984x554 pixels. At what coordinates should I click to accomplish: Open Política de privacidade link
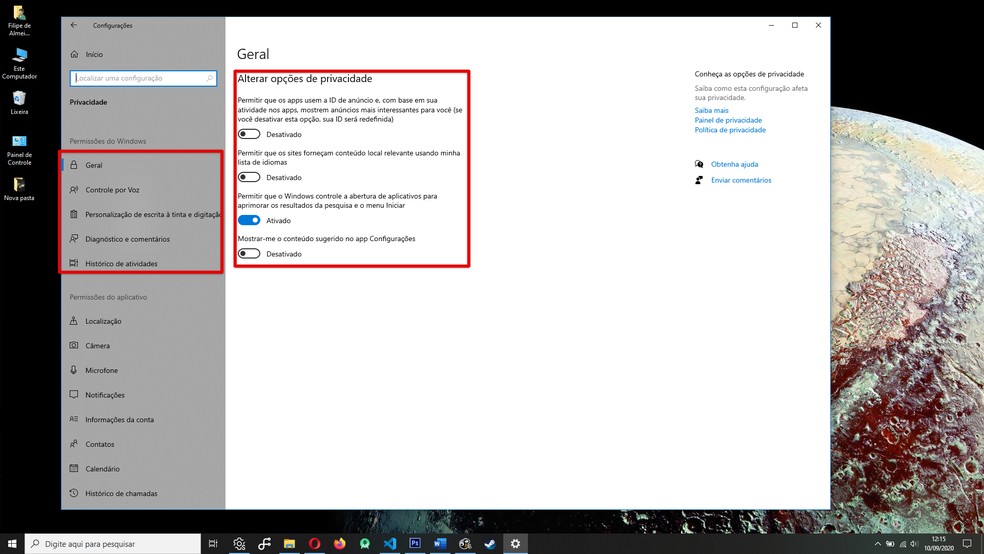pyautogui.click(x=730, y=130)
